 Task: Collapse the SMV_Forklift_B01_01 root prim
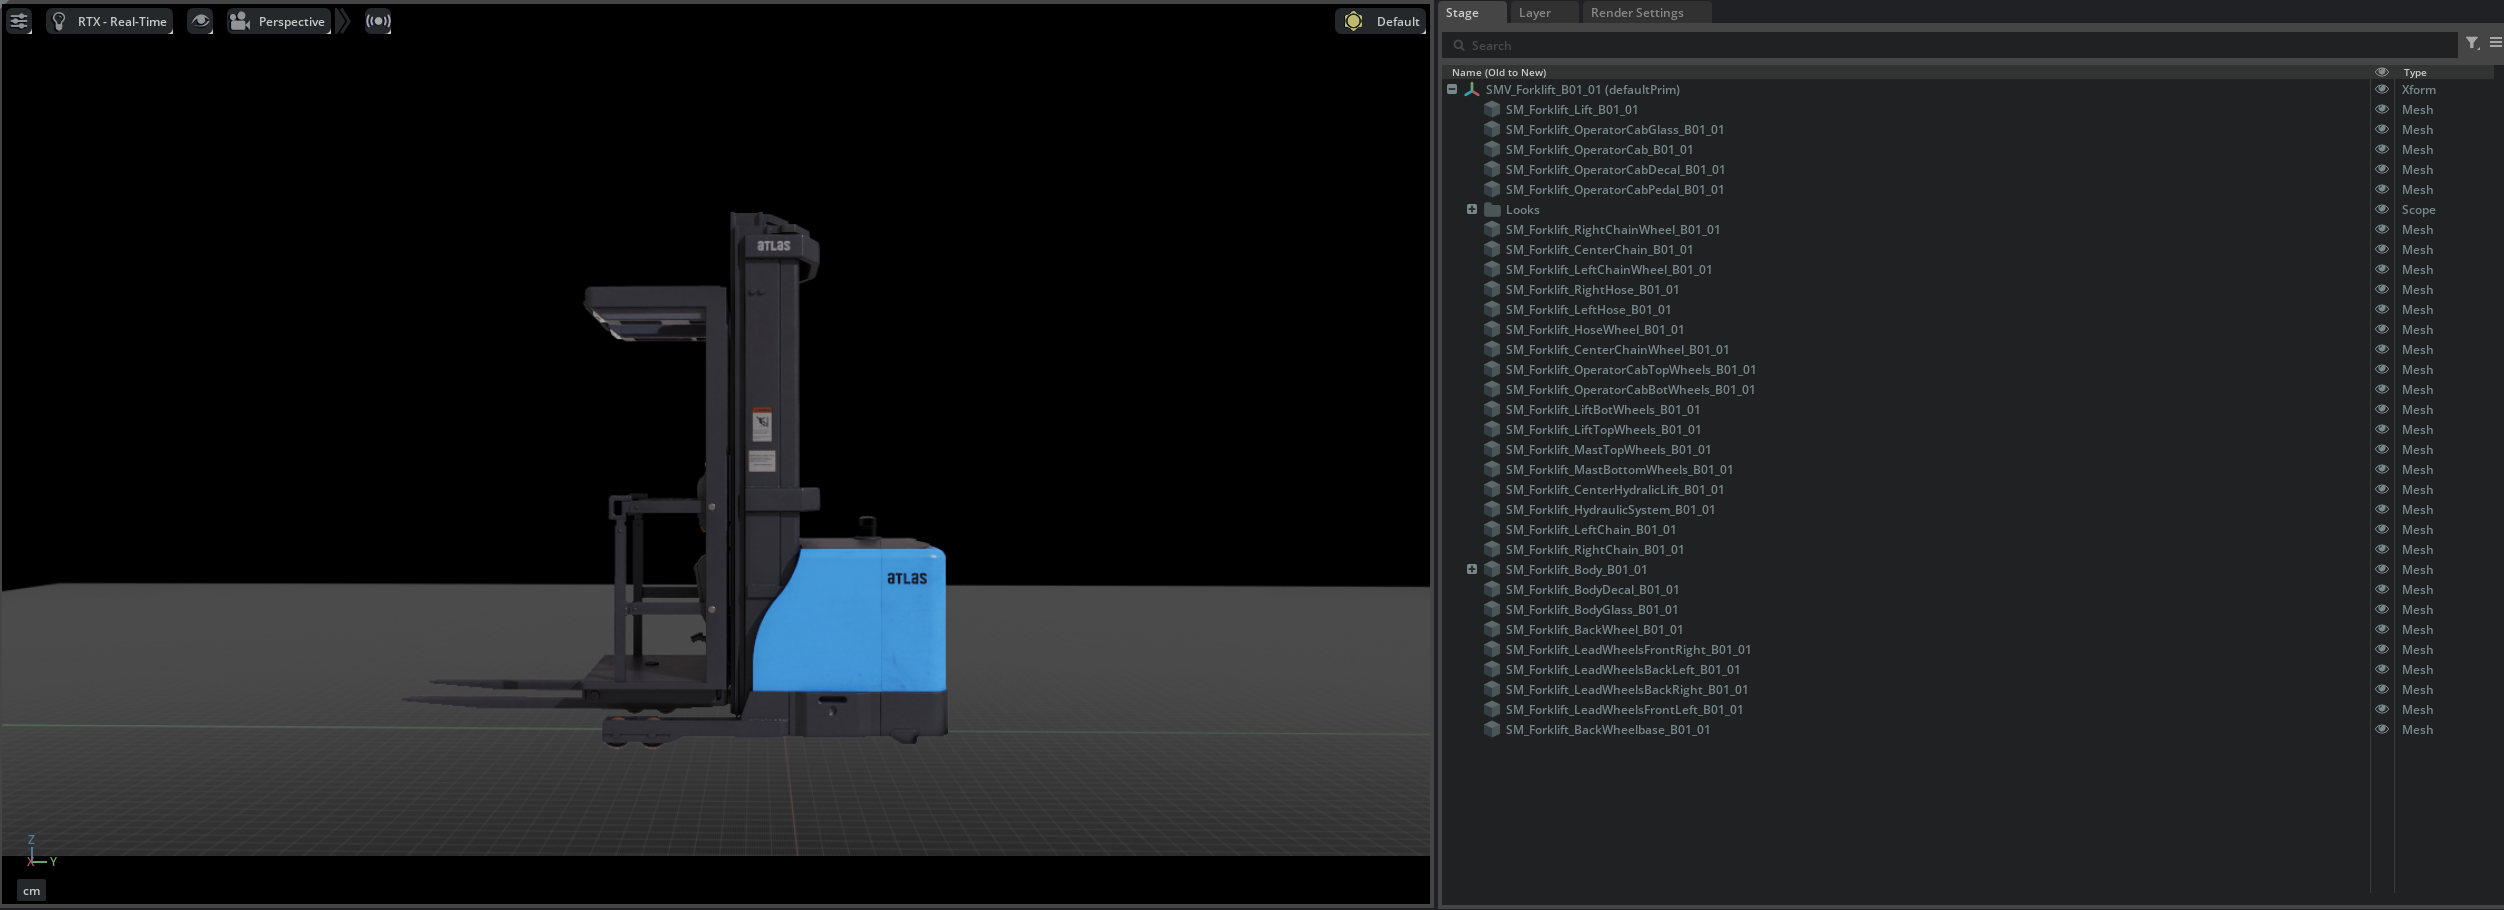tap(1452, 89)
